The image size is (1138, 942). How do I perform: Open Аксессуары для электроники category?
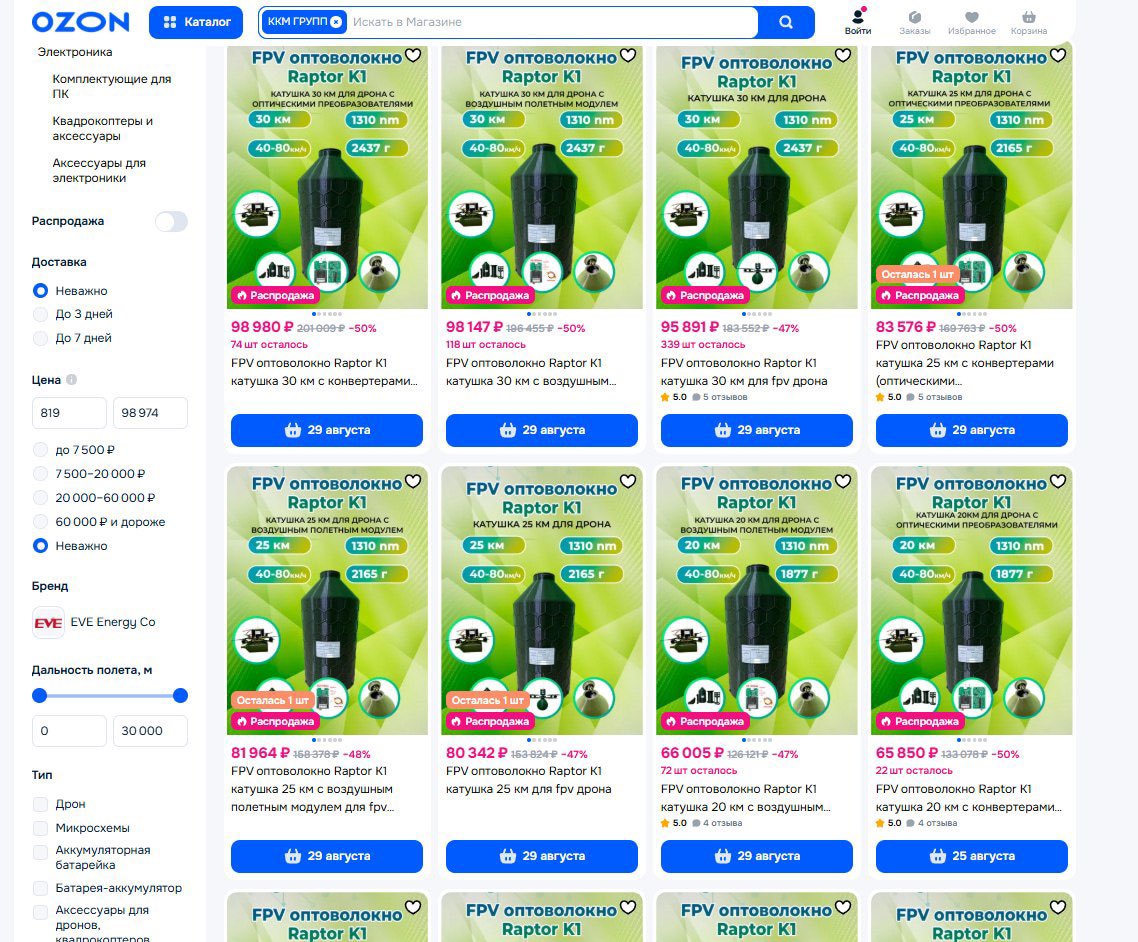point(99,171)
